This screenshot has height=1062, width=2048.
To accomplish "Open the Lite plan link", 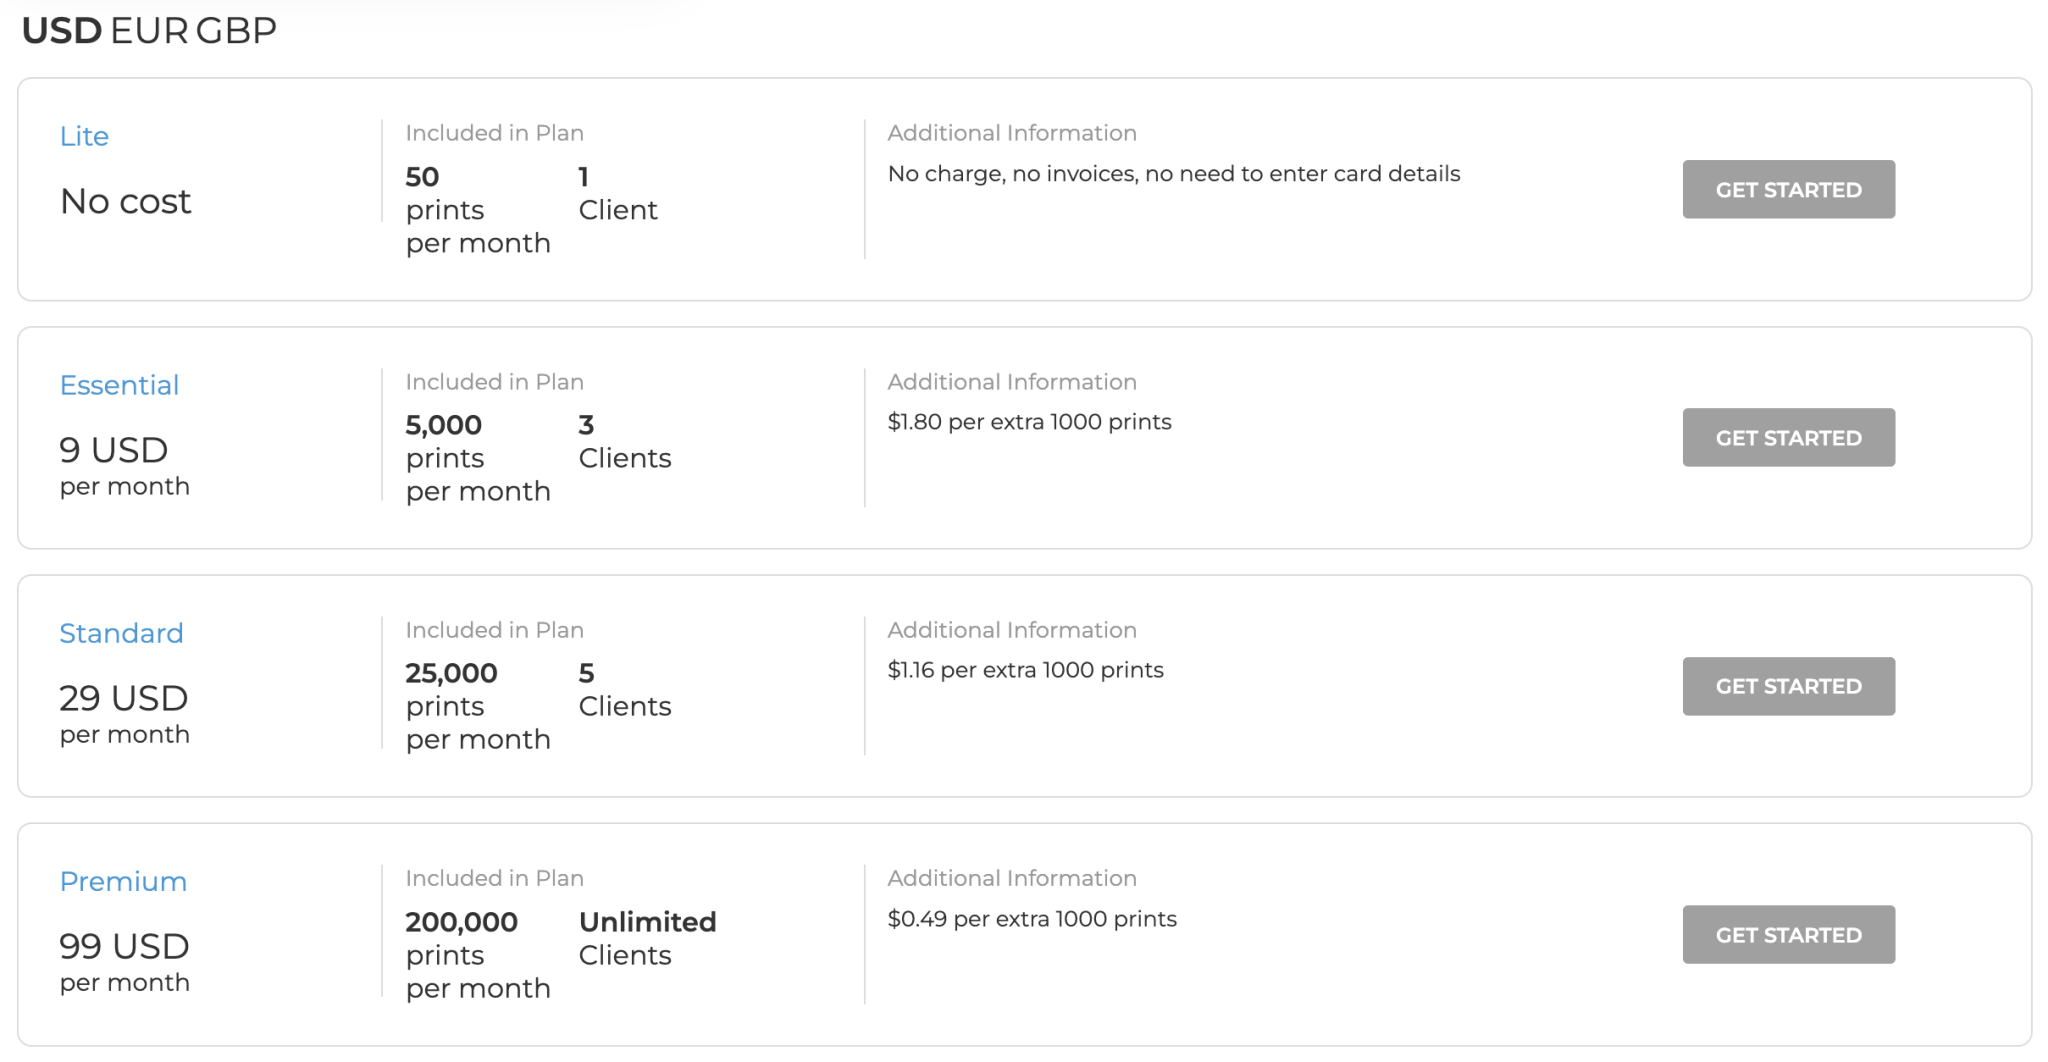I will pyautogui.click(x=84, y=136).
